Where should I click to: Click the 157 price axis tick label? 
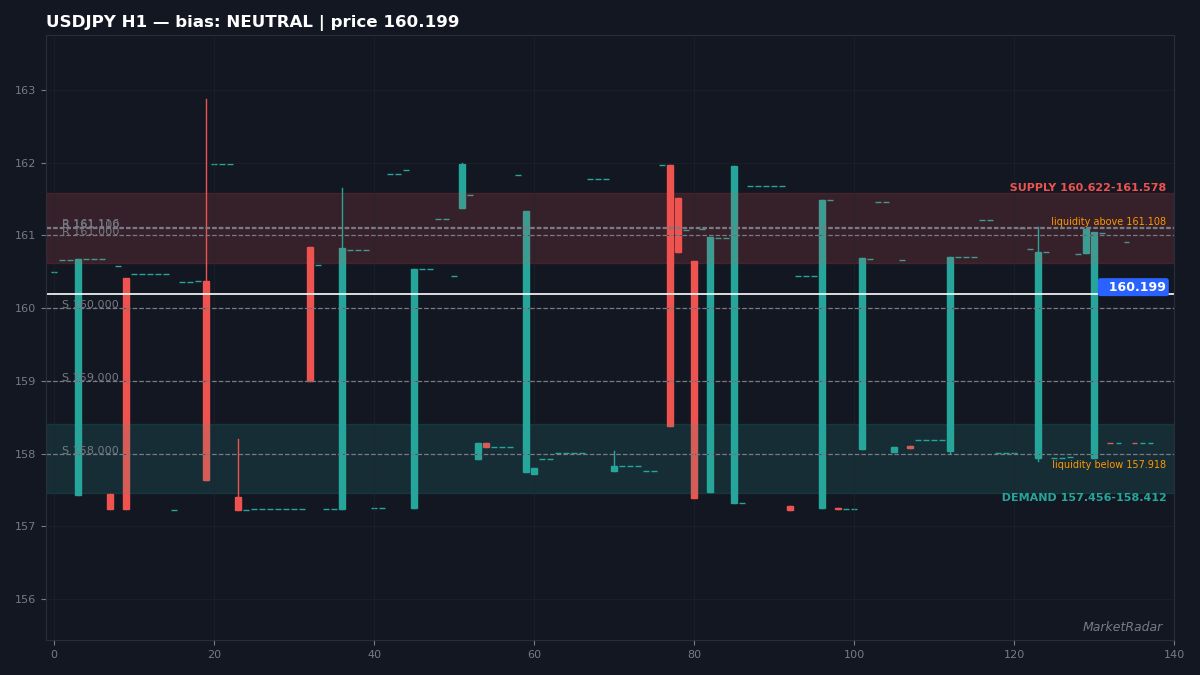[24, 527]
